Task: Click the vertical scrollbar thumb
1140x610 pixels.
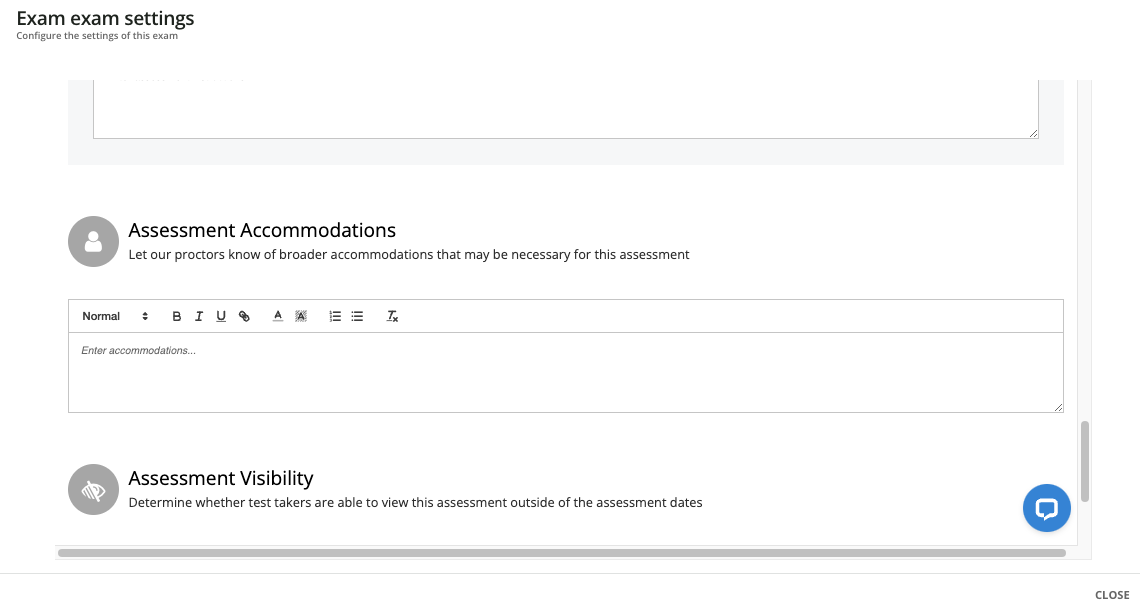Action: 1085,461
